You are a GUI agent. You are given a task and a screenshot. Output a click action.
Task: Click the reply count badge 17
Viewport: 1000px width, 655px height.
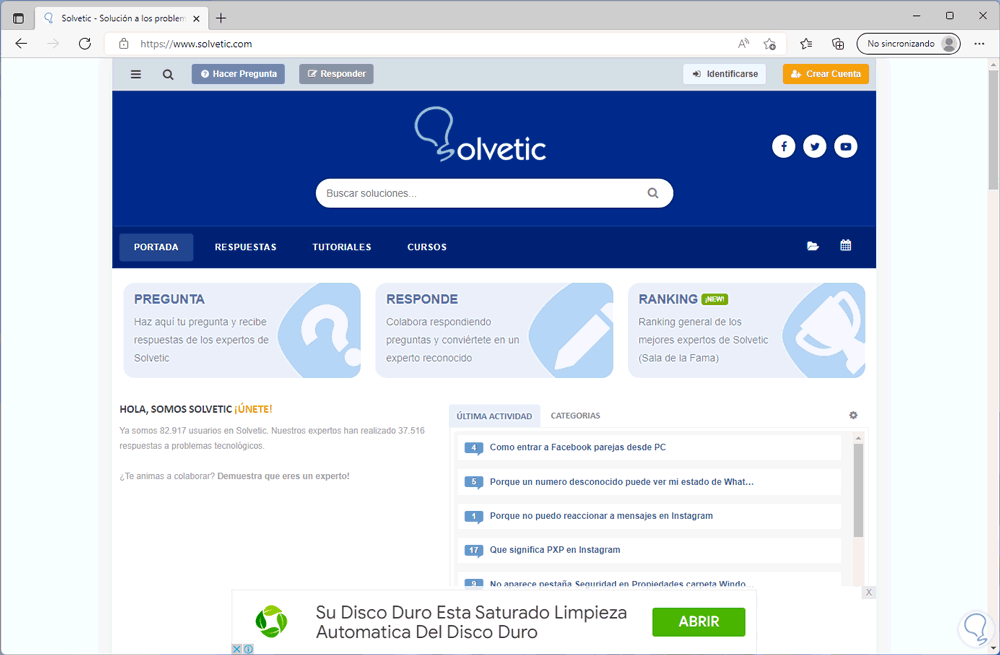(473, 550)
